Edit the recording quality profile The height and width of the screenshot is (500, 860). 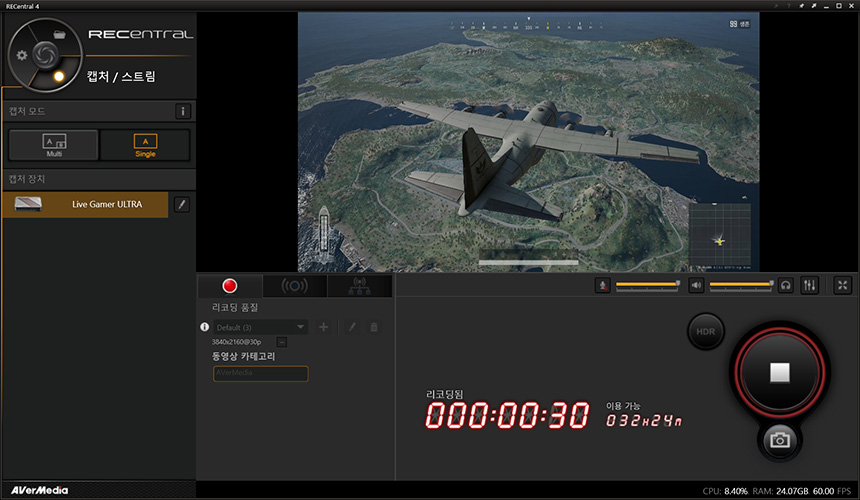(x=352, y=327)
